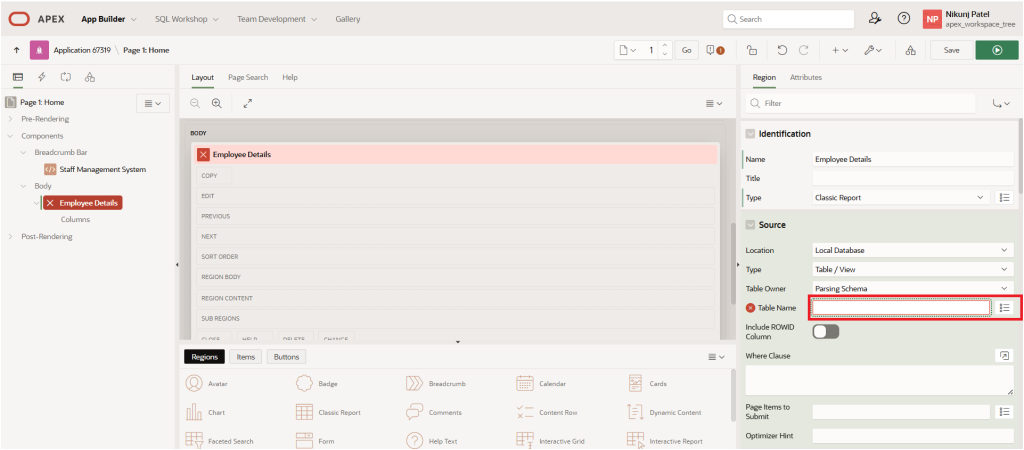Collapse the Source section toggle
Screen dimensions: 1024x450
[x=749, y=225]
